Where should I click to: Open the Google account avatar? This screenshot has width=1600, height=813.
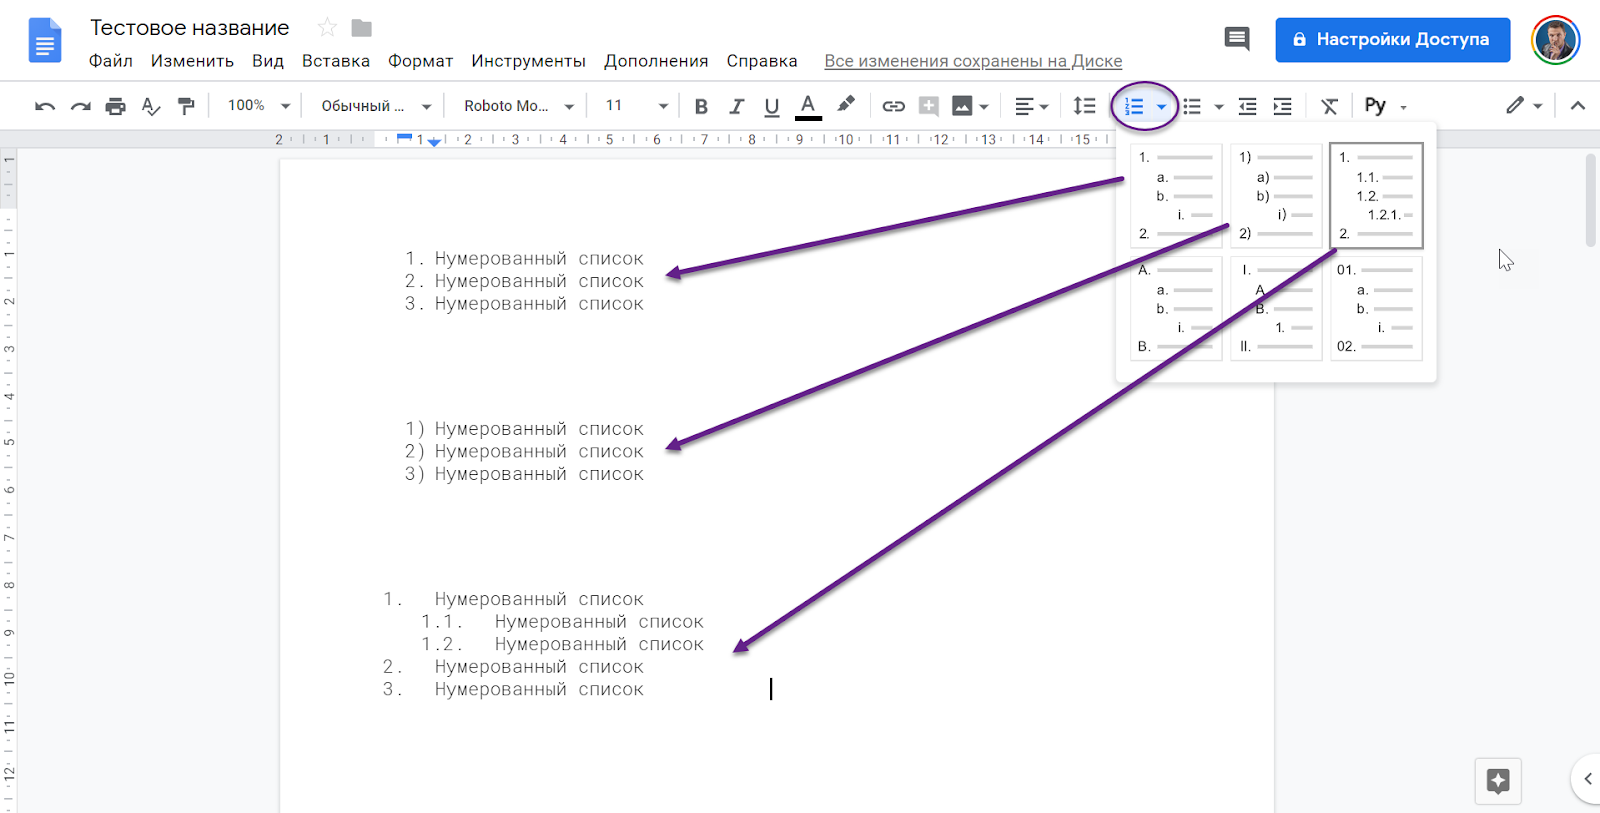1555,40
